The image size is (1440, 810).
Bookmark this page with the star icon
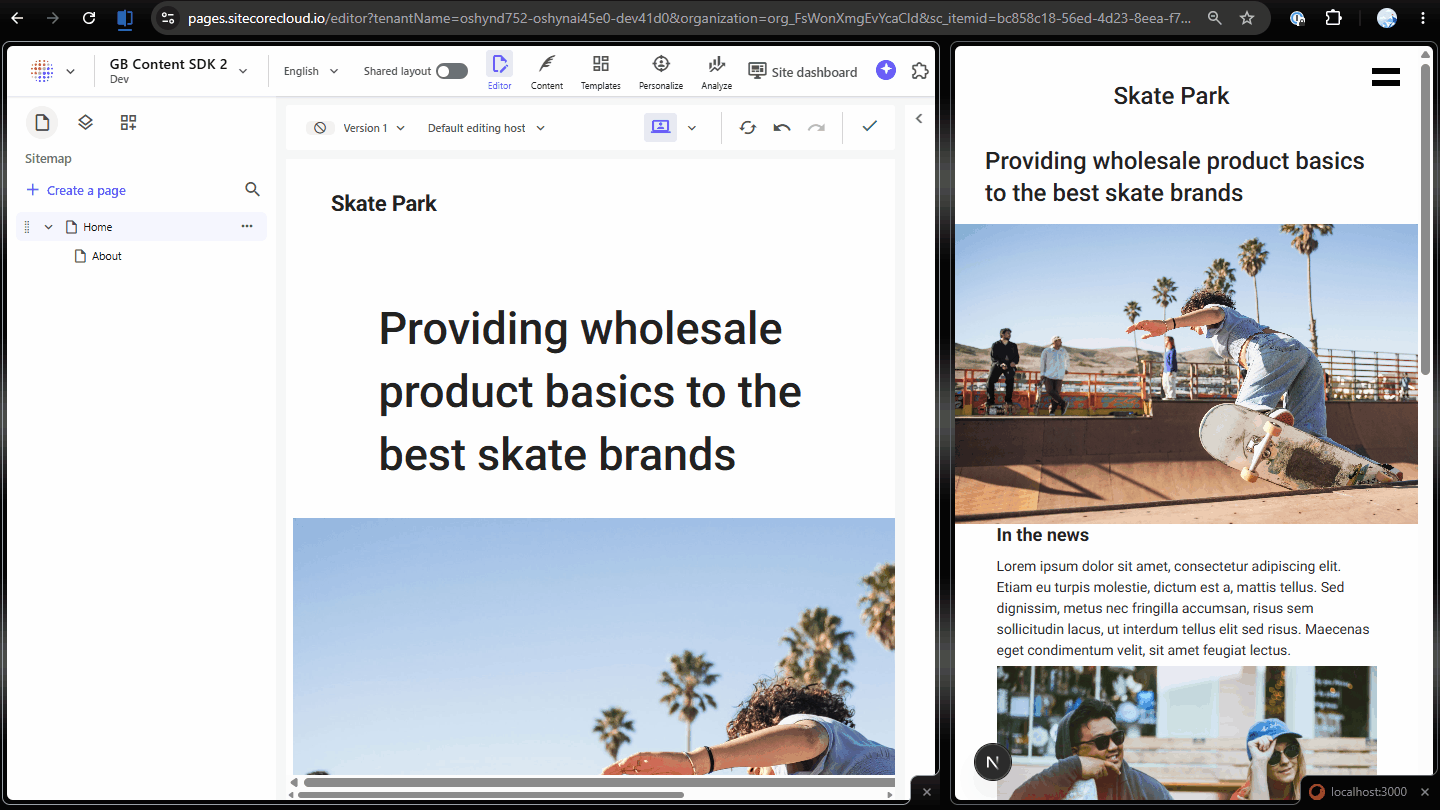coord(1247,18)
